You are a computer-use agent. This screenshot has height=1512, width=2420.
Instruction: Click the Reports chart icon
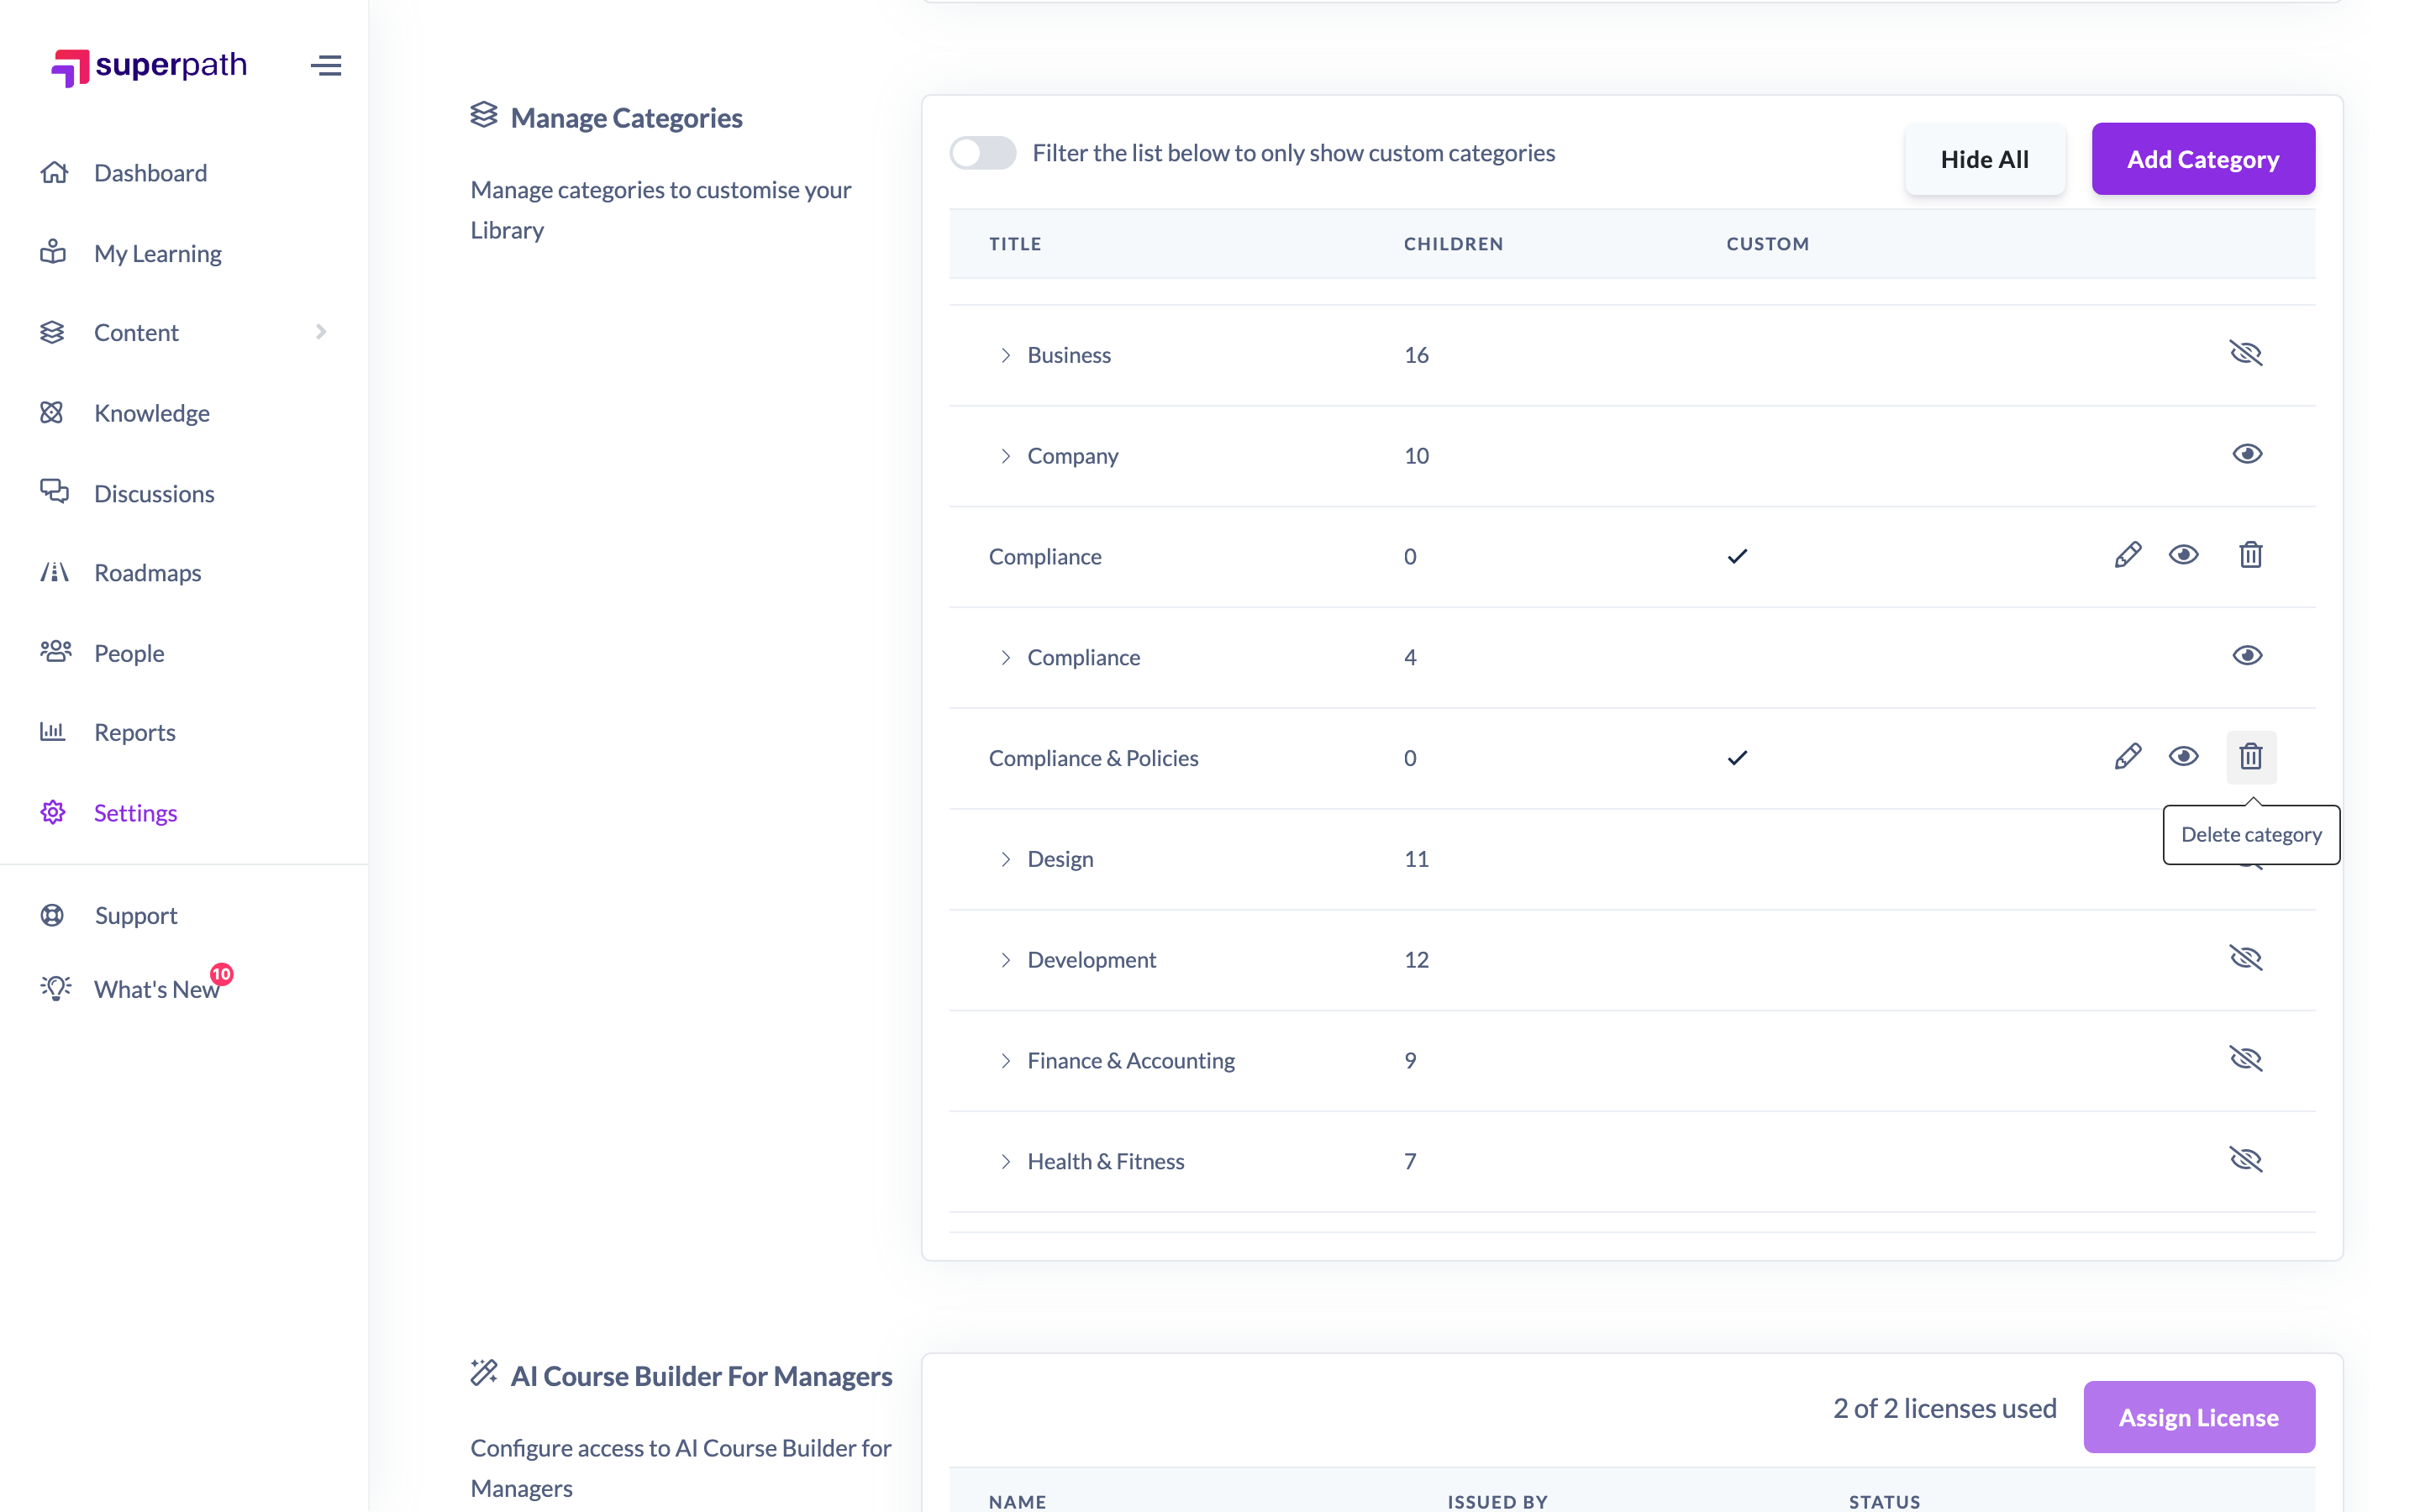(x=53, y=731)
